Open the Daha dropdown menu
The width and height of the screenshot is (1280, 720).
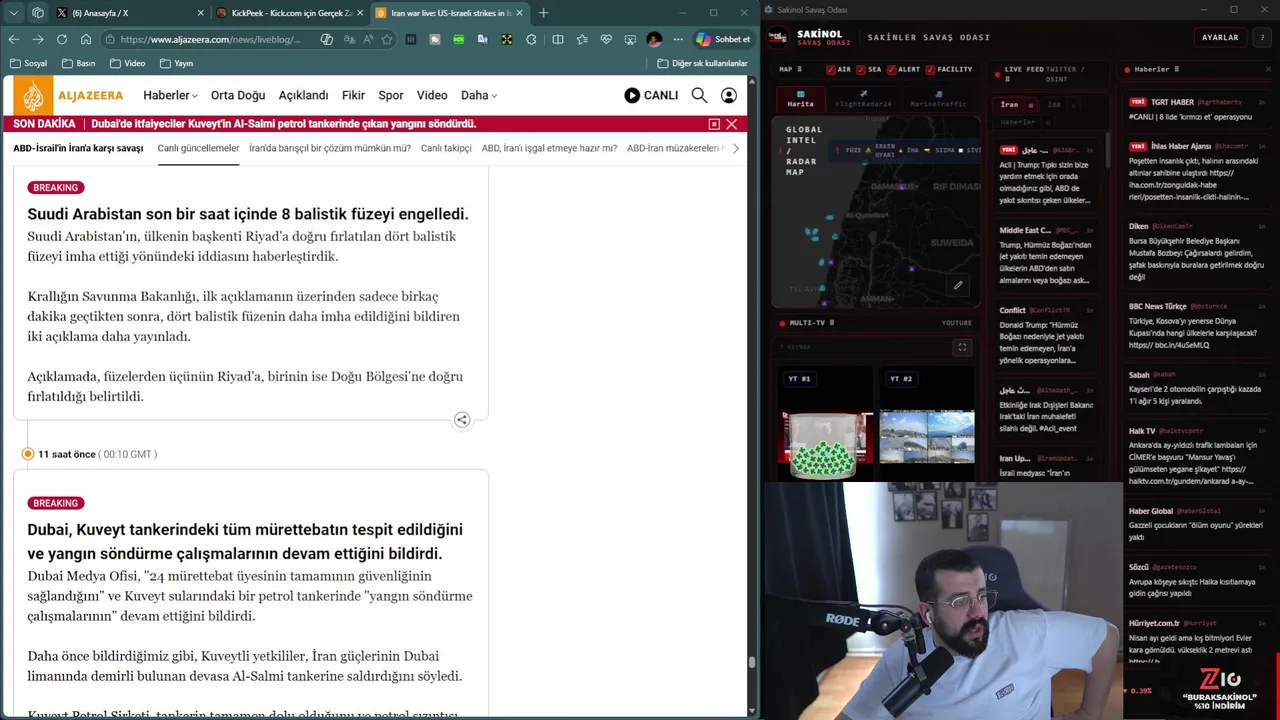point(479,95)
